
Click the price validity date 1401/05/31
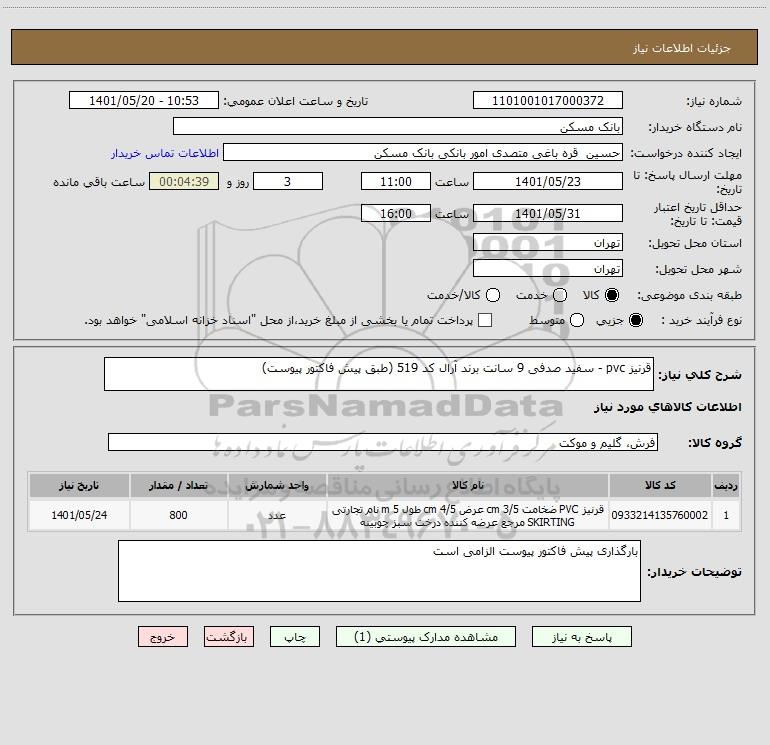pos(548,213)
